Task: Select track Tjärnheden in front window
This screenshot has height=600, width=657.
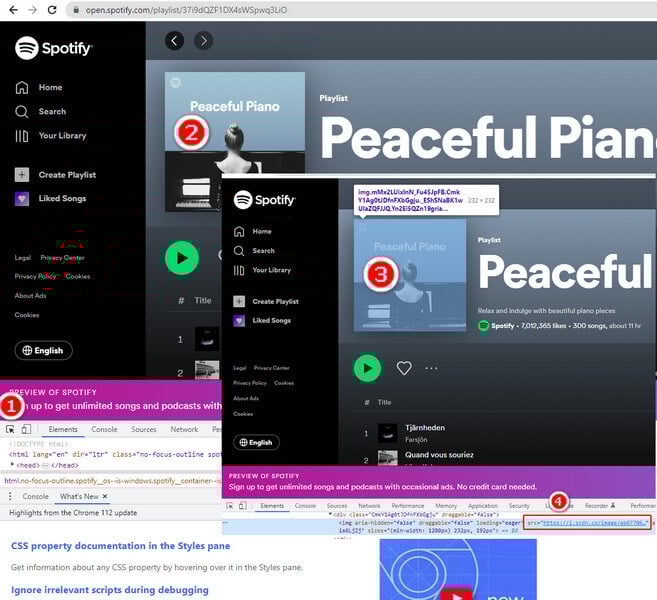Action: pos(425,427)
